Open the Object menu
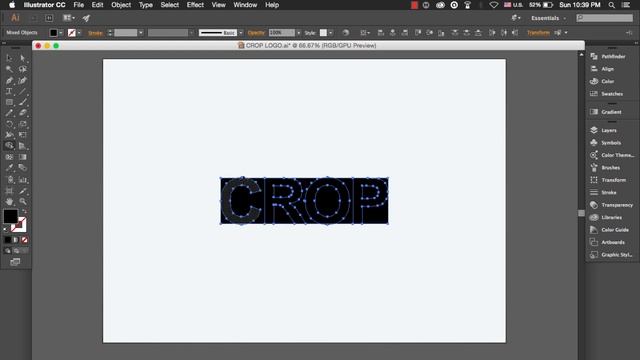Image resolution: width=640 pixels, height=360 pixels. point(121,5)
